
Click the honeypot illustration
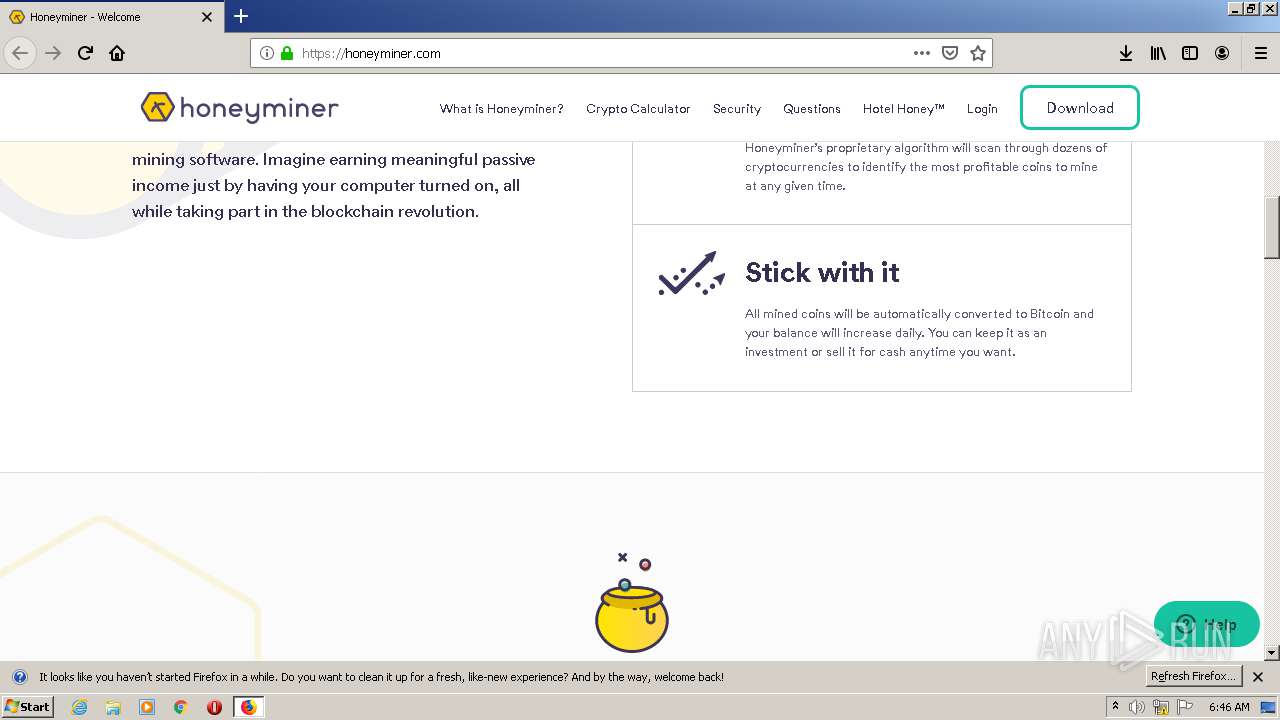click(631, 602)
